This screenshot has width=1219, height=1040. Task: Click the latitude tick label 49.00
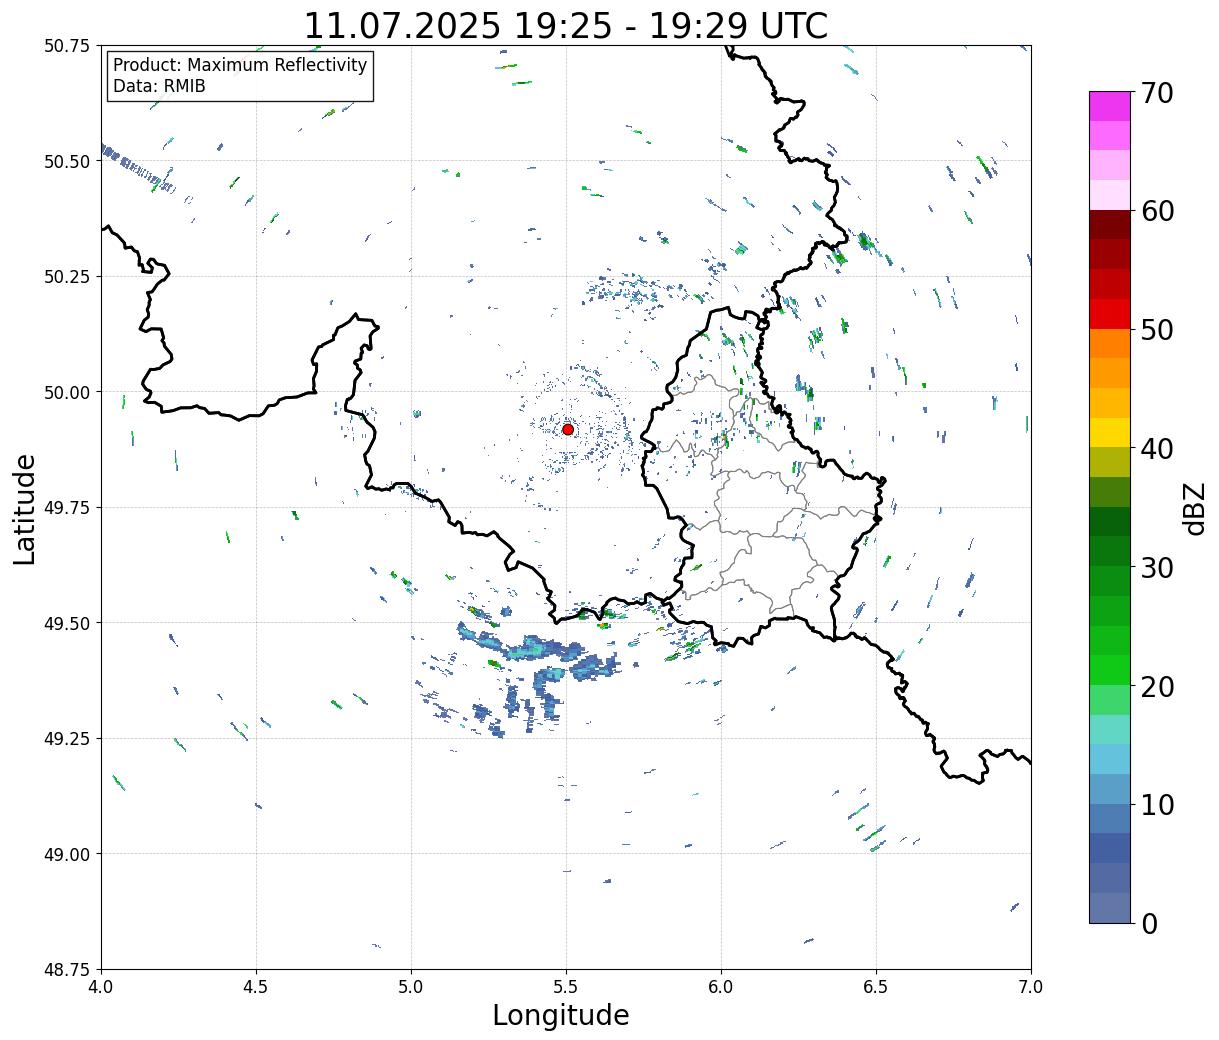coord(67,854)
